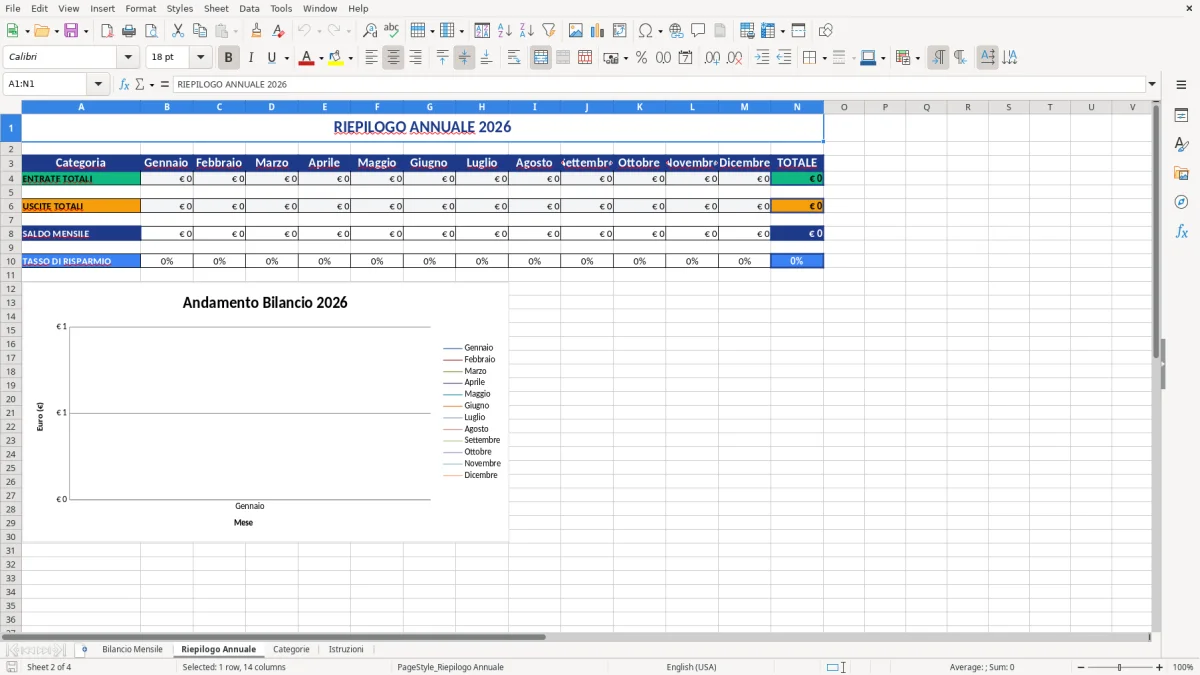Toggle Bold formatting

[228, 58]
